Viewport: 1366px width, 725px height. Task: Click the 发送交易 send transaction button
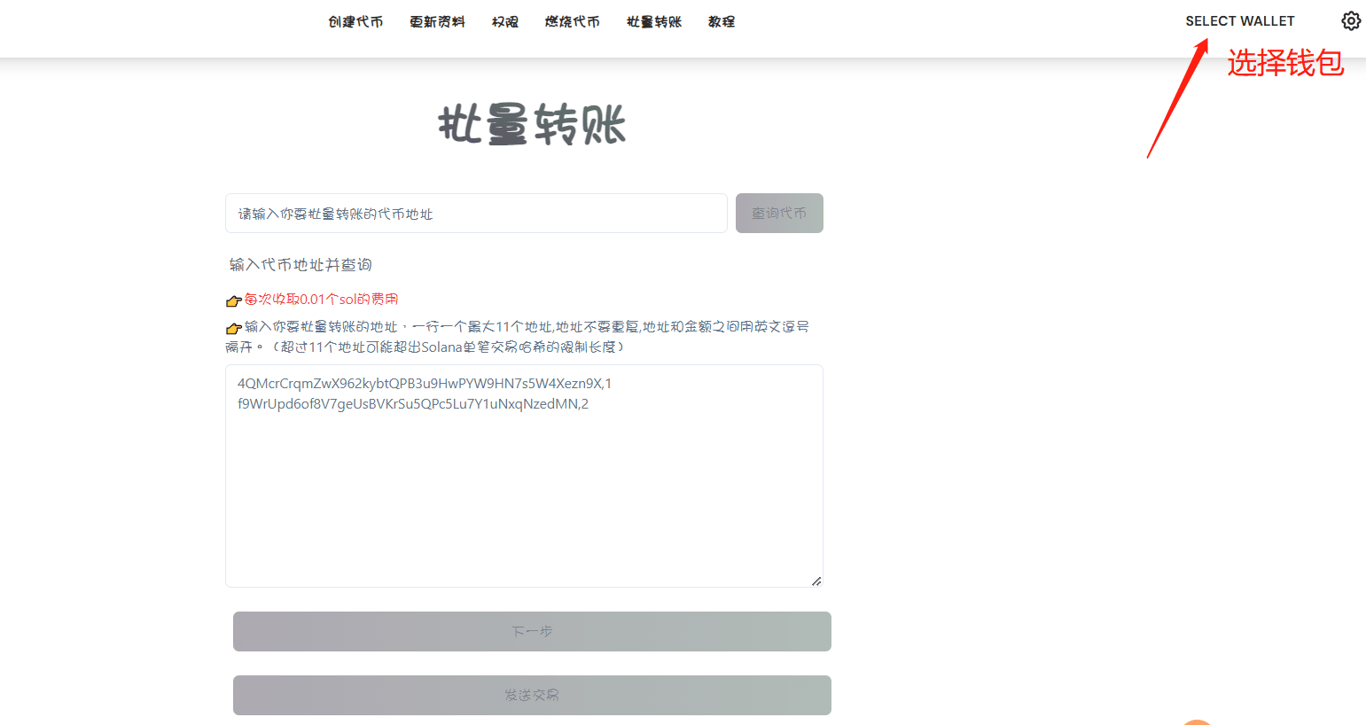coord(532,695)
